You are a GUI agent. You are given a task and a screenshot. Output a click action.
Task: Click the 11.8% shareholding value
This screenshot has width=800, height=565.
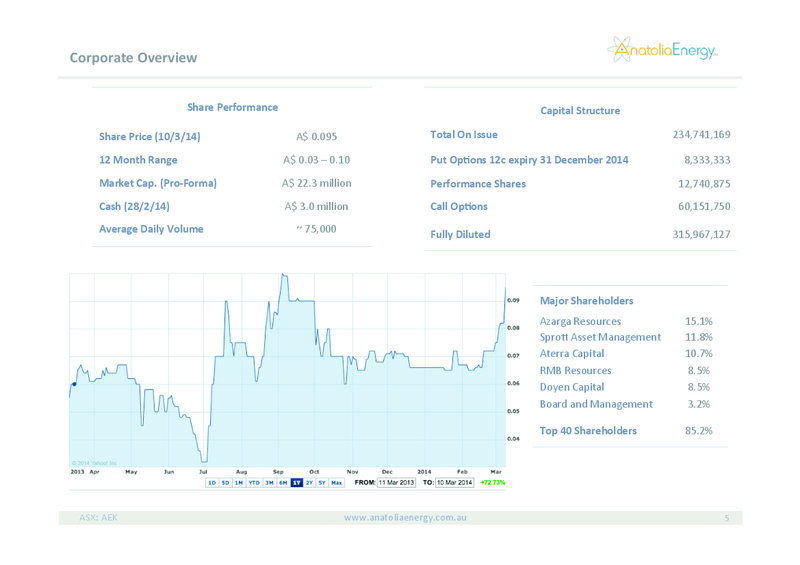tap(698, 337)
